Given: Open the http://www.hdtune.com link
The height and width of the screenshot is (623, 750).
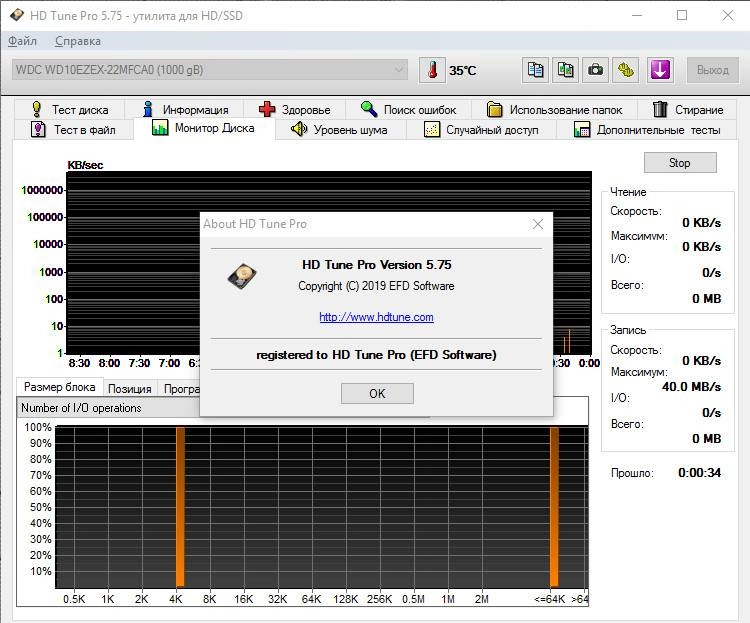Looking at the screenshot, I should 376,317.
